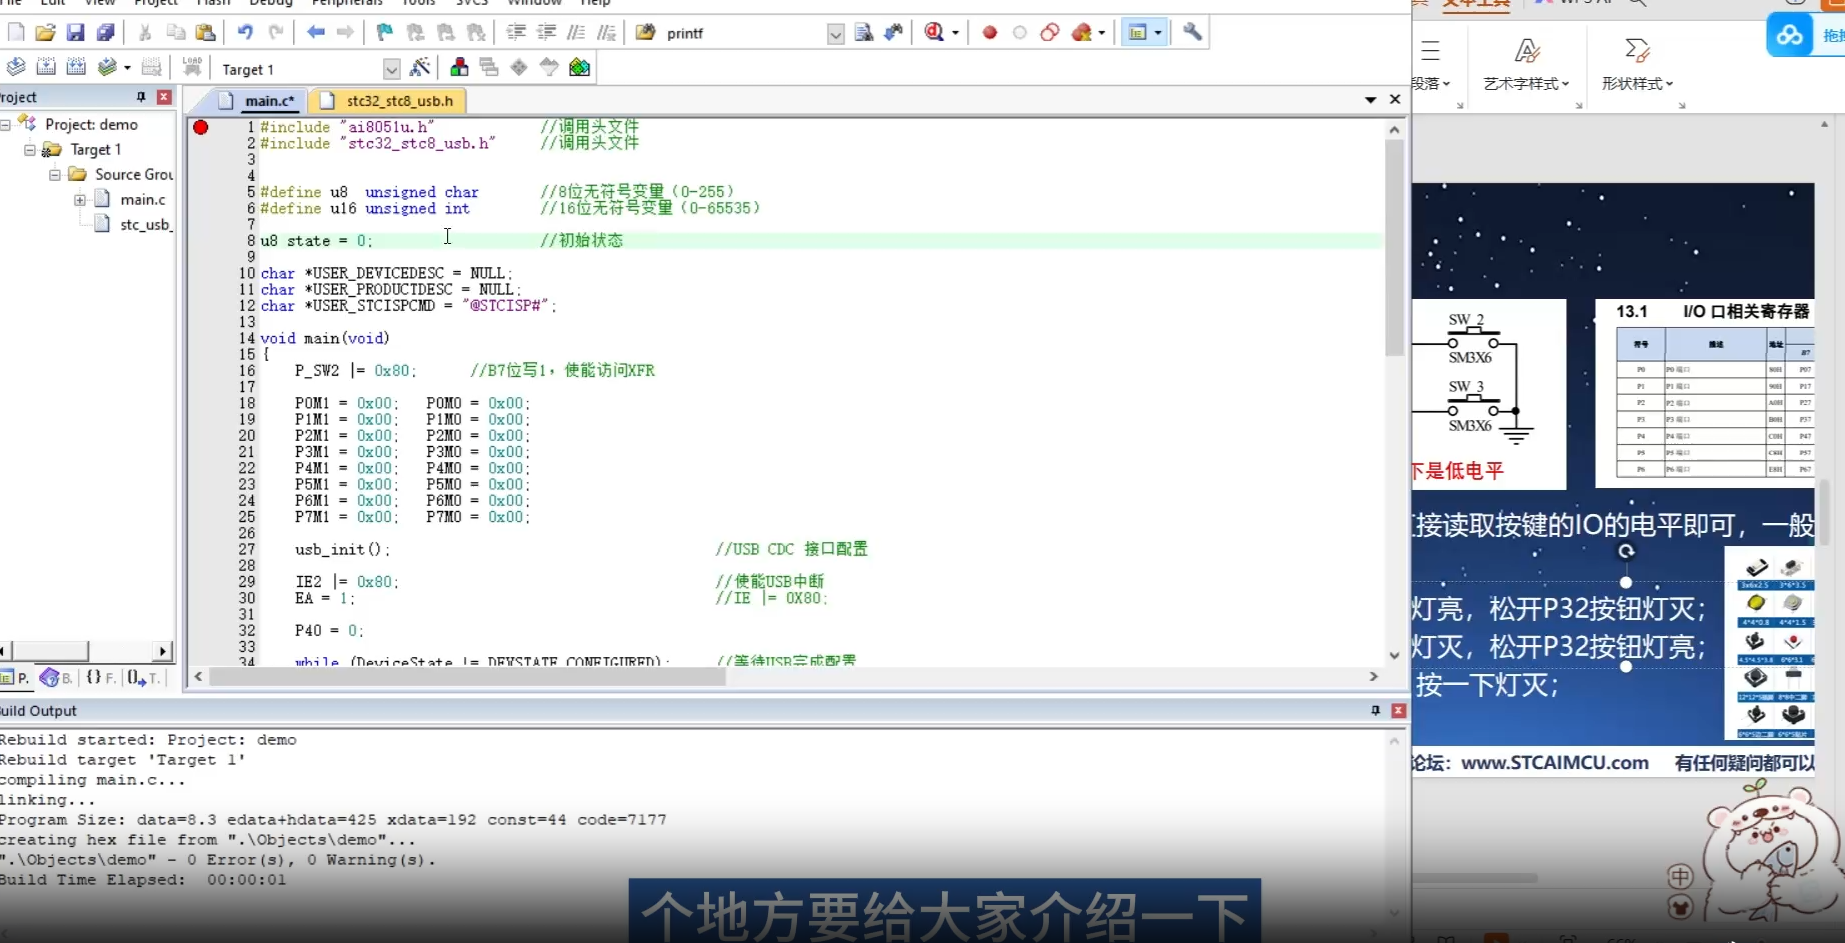
Task: Close the active editor tab with X
Action: click(x=1395, y=99)
